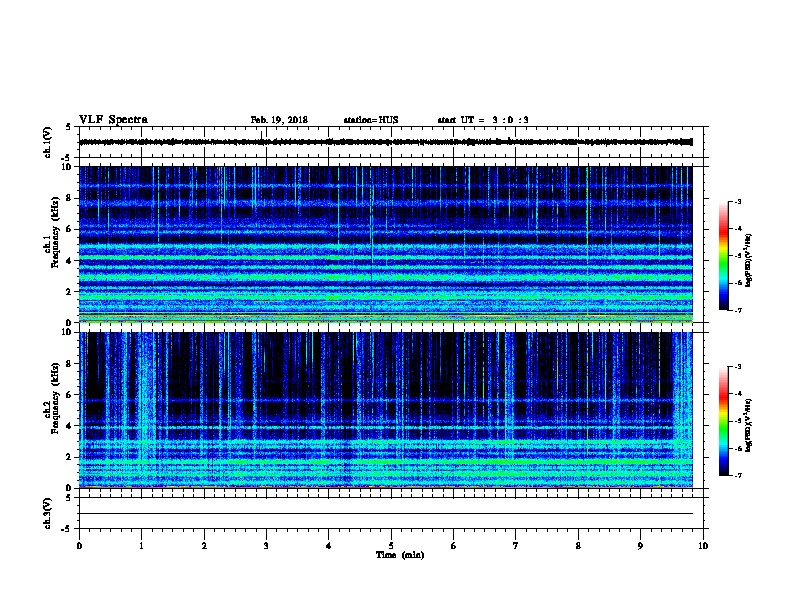The width and height of the screenshot is (792, 612).
Task: Click the "Time (min)" x-axis label
Action: (400, 555)
